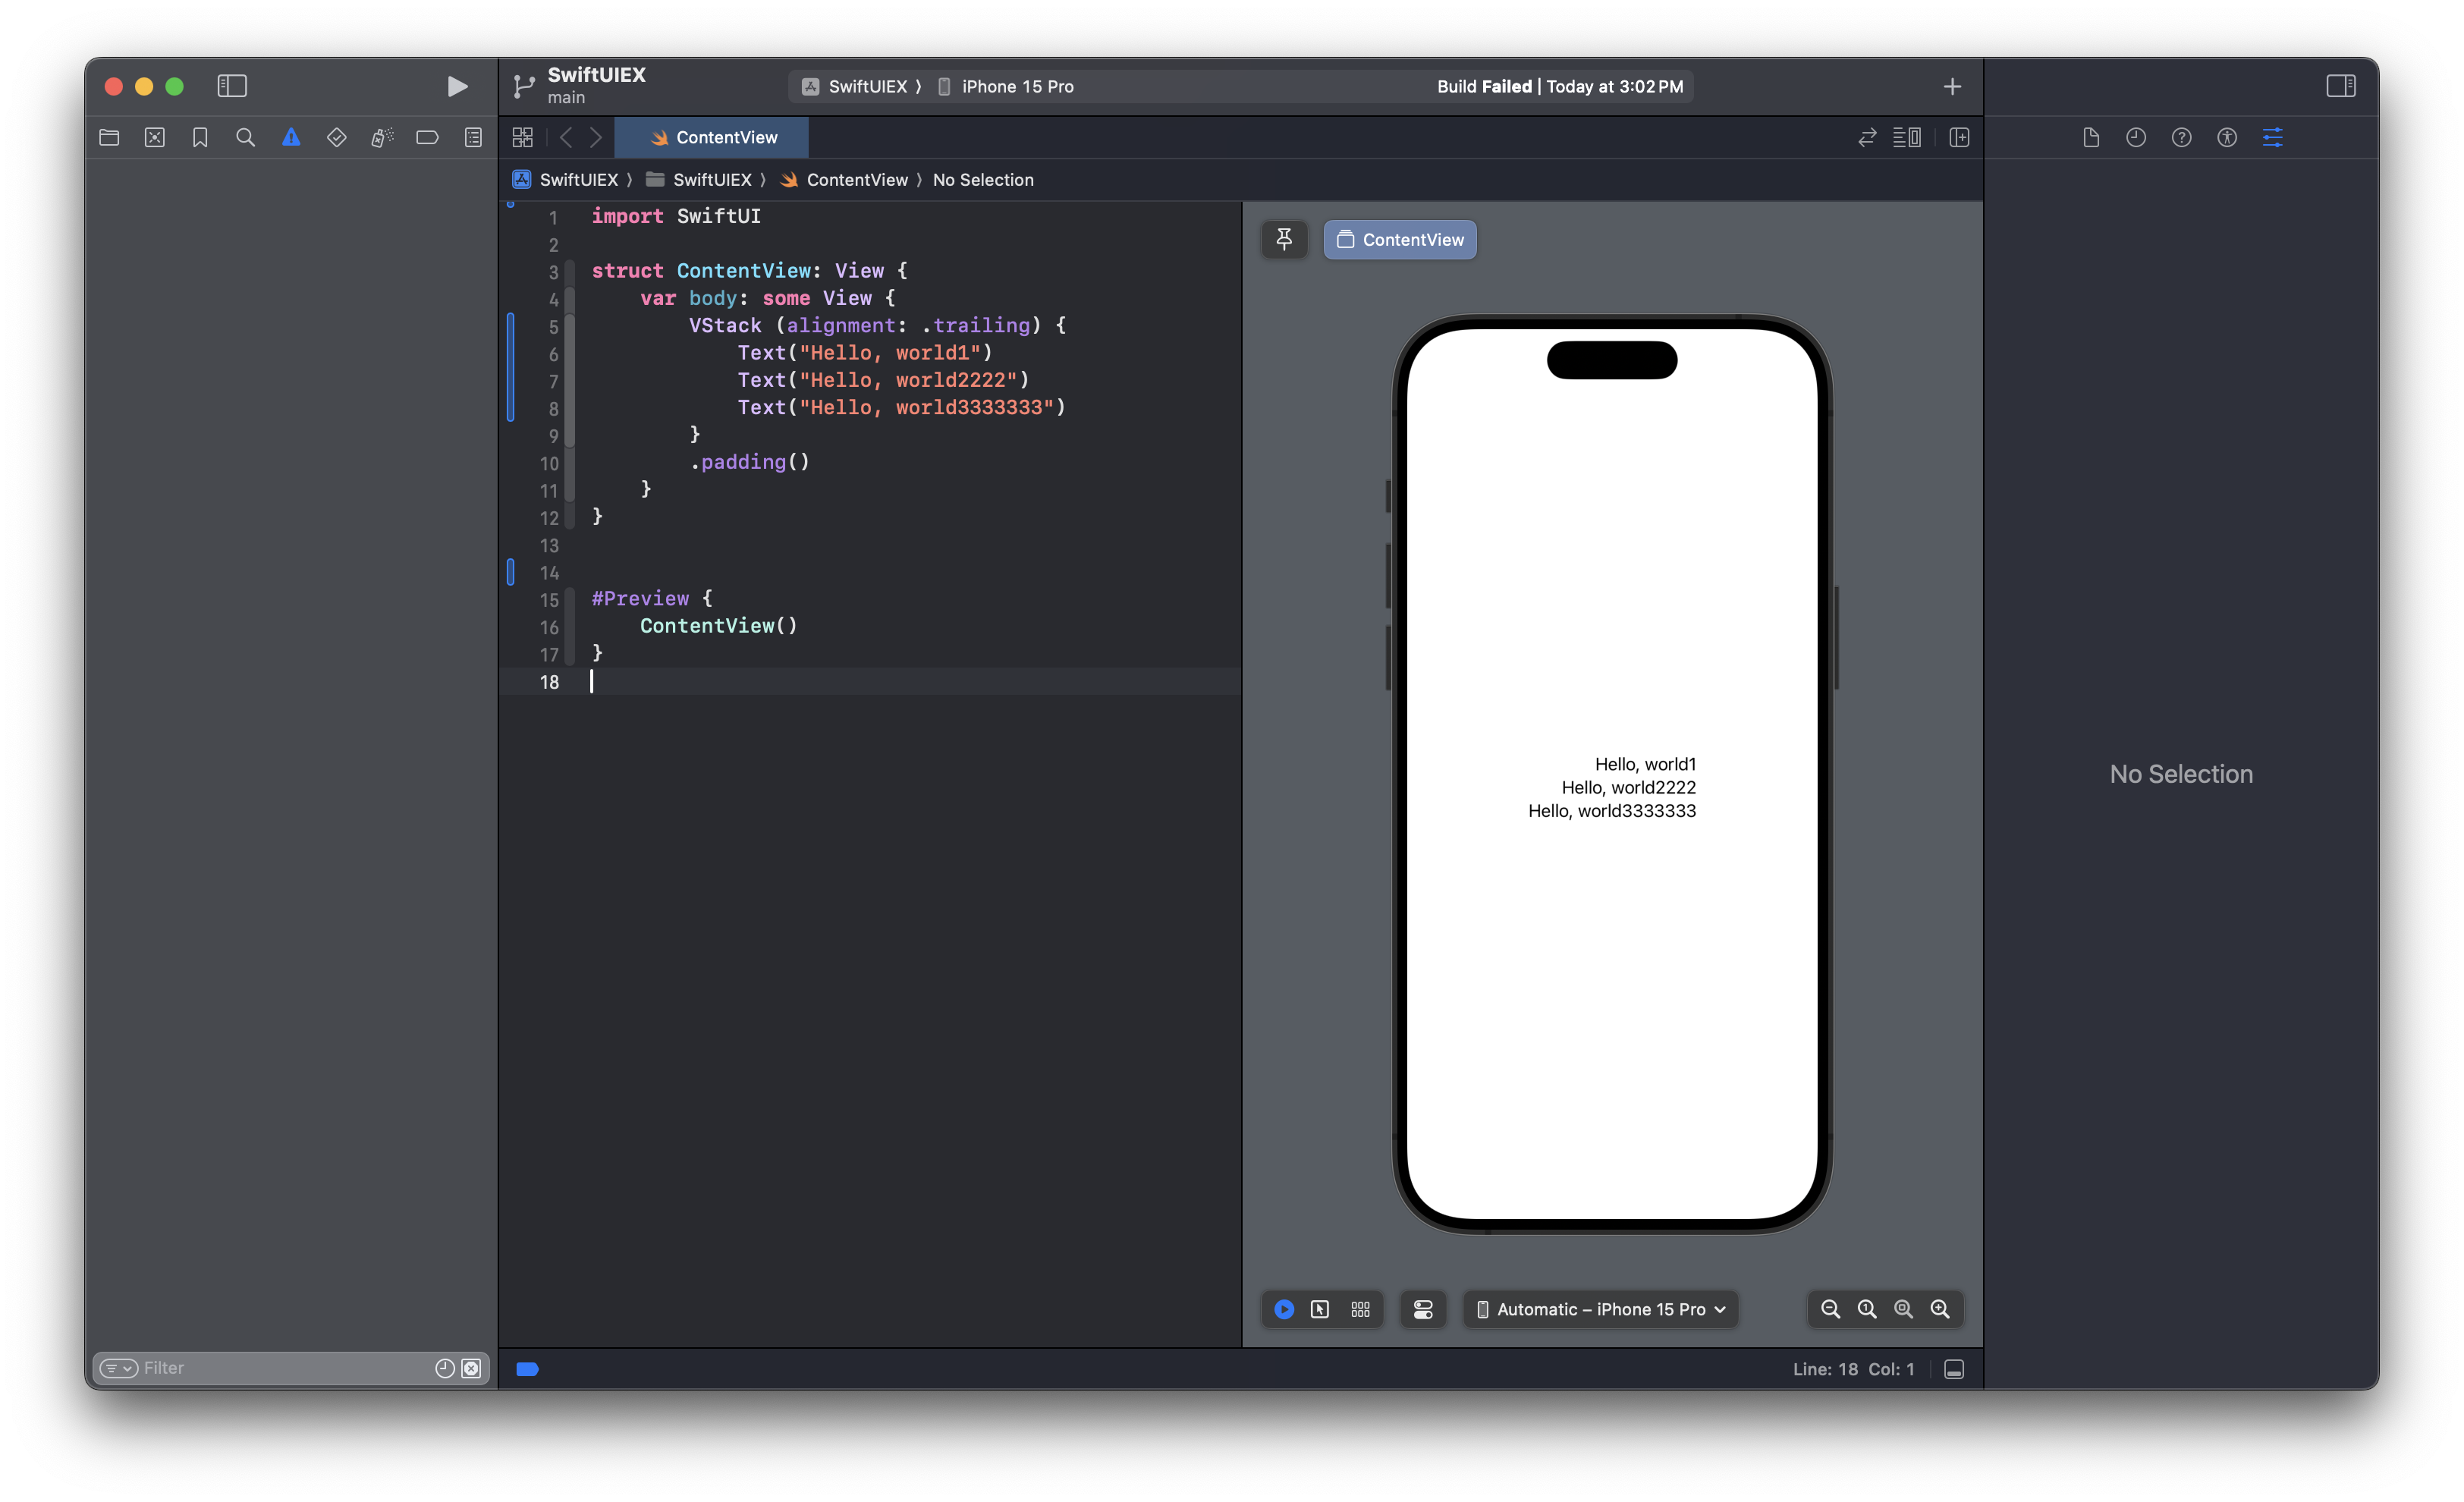The height and width of the screenshot is (1502, 2464).
Task: Expand Automatic – iPhone 15 Pro dropdown
Action: click(x=1600, y=1309)
